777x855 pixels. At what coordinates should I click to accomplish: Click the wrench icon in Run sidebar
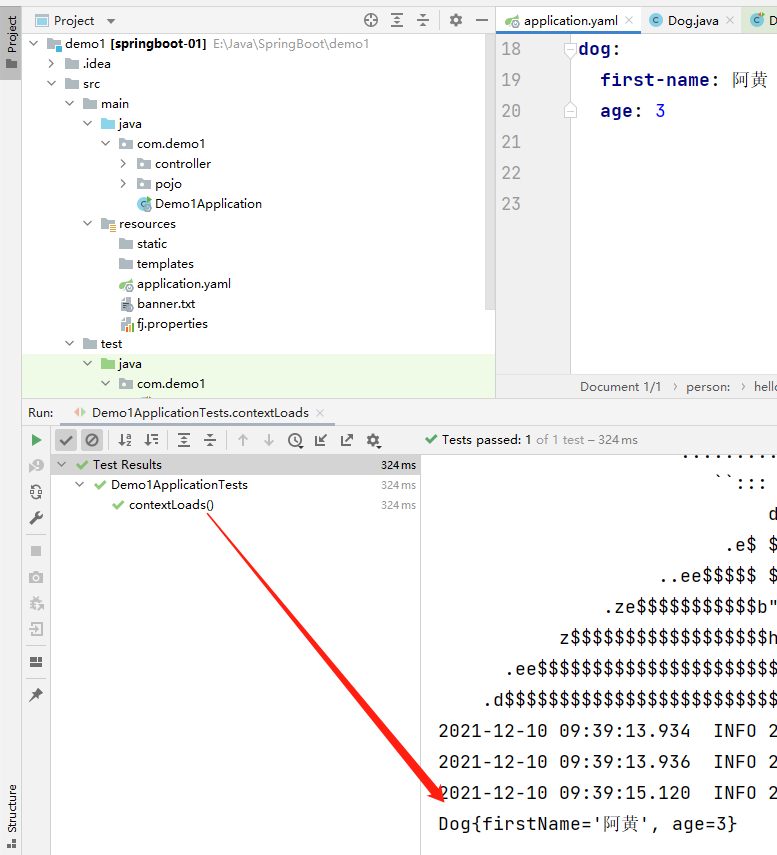click(x=36, y=518)
